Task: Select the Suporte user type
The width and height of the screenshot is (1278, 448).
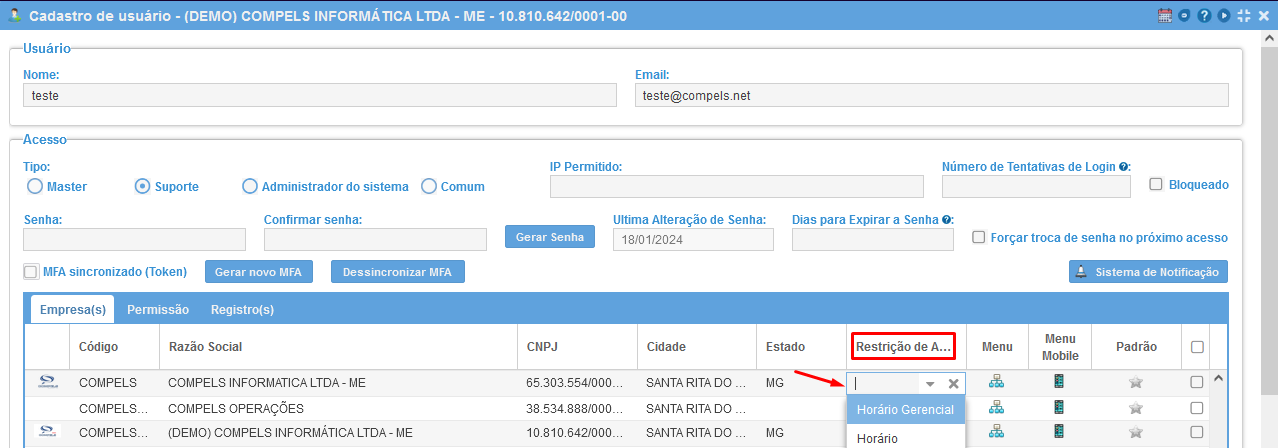Action: tap(142, 186)
